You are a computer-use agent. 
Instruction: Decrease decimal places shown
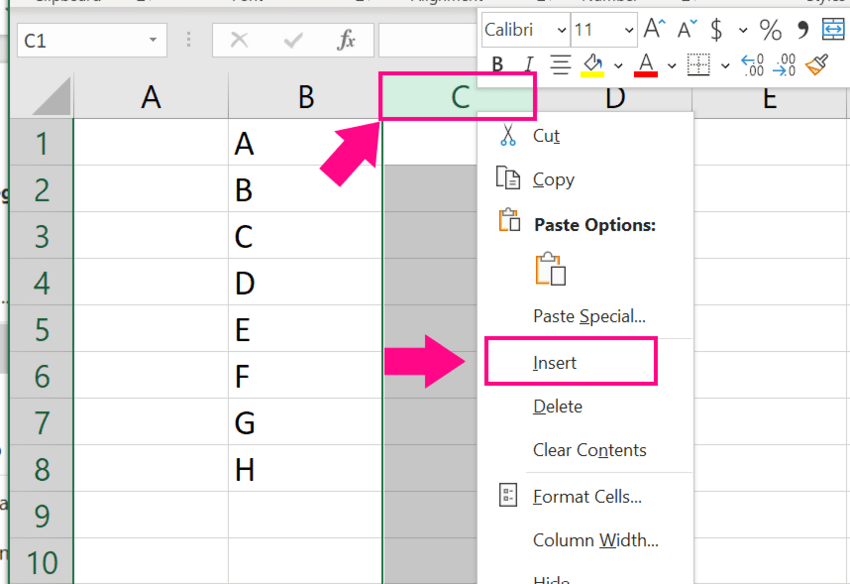[785, 64]
